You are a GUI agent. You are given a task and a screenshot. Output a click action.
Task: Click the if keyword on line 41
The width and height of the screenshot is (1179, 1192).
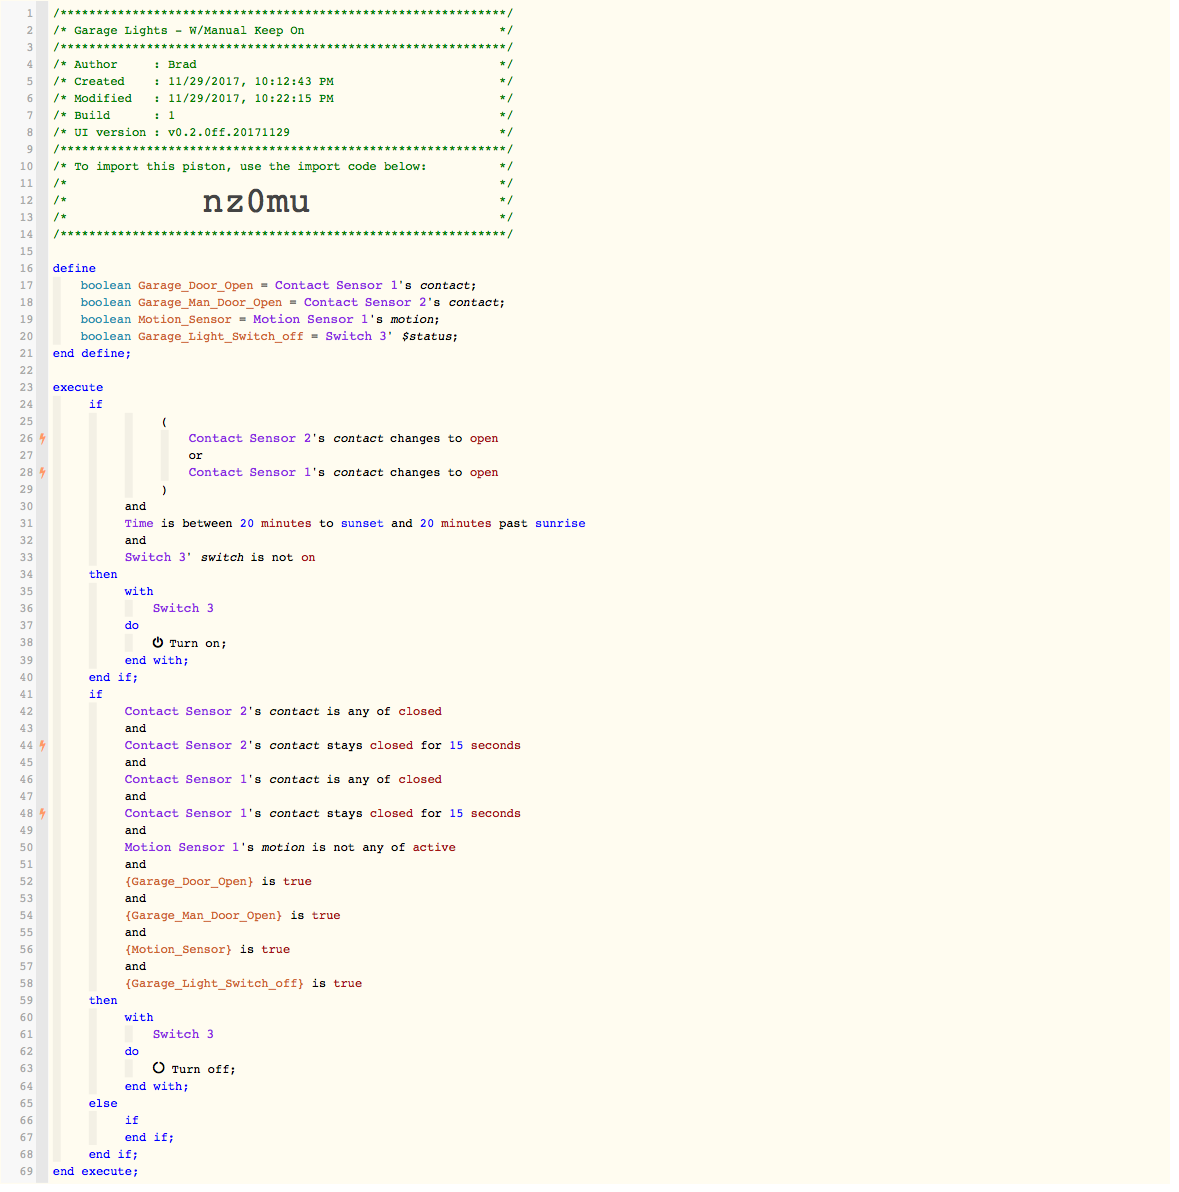click(x=96, y=694)
